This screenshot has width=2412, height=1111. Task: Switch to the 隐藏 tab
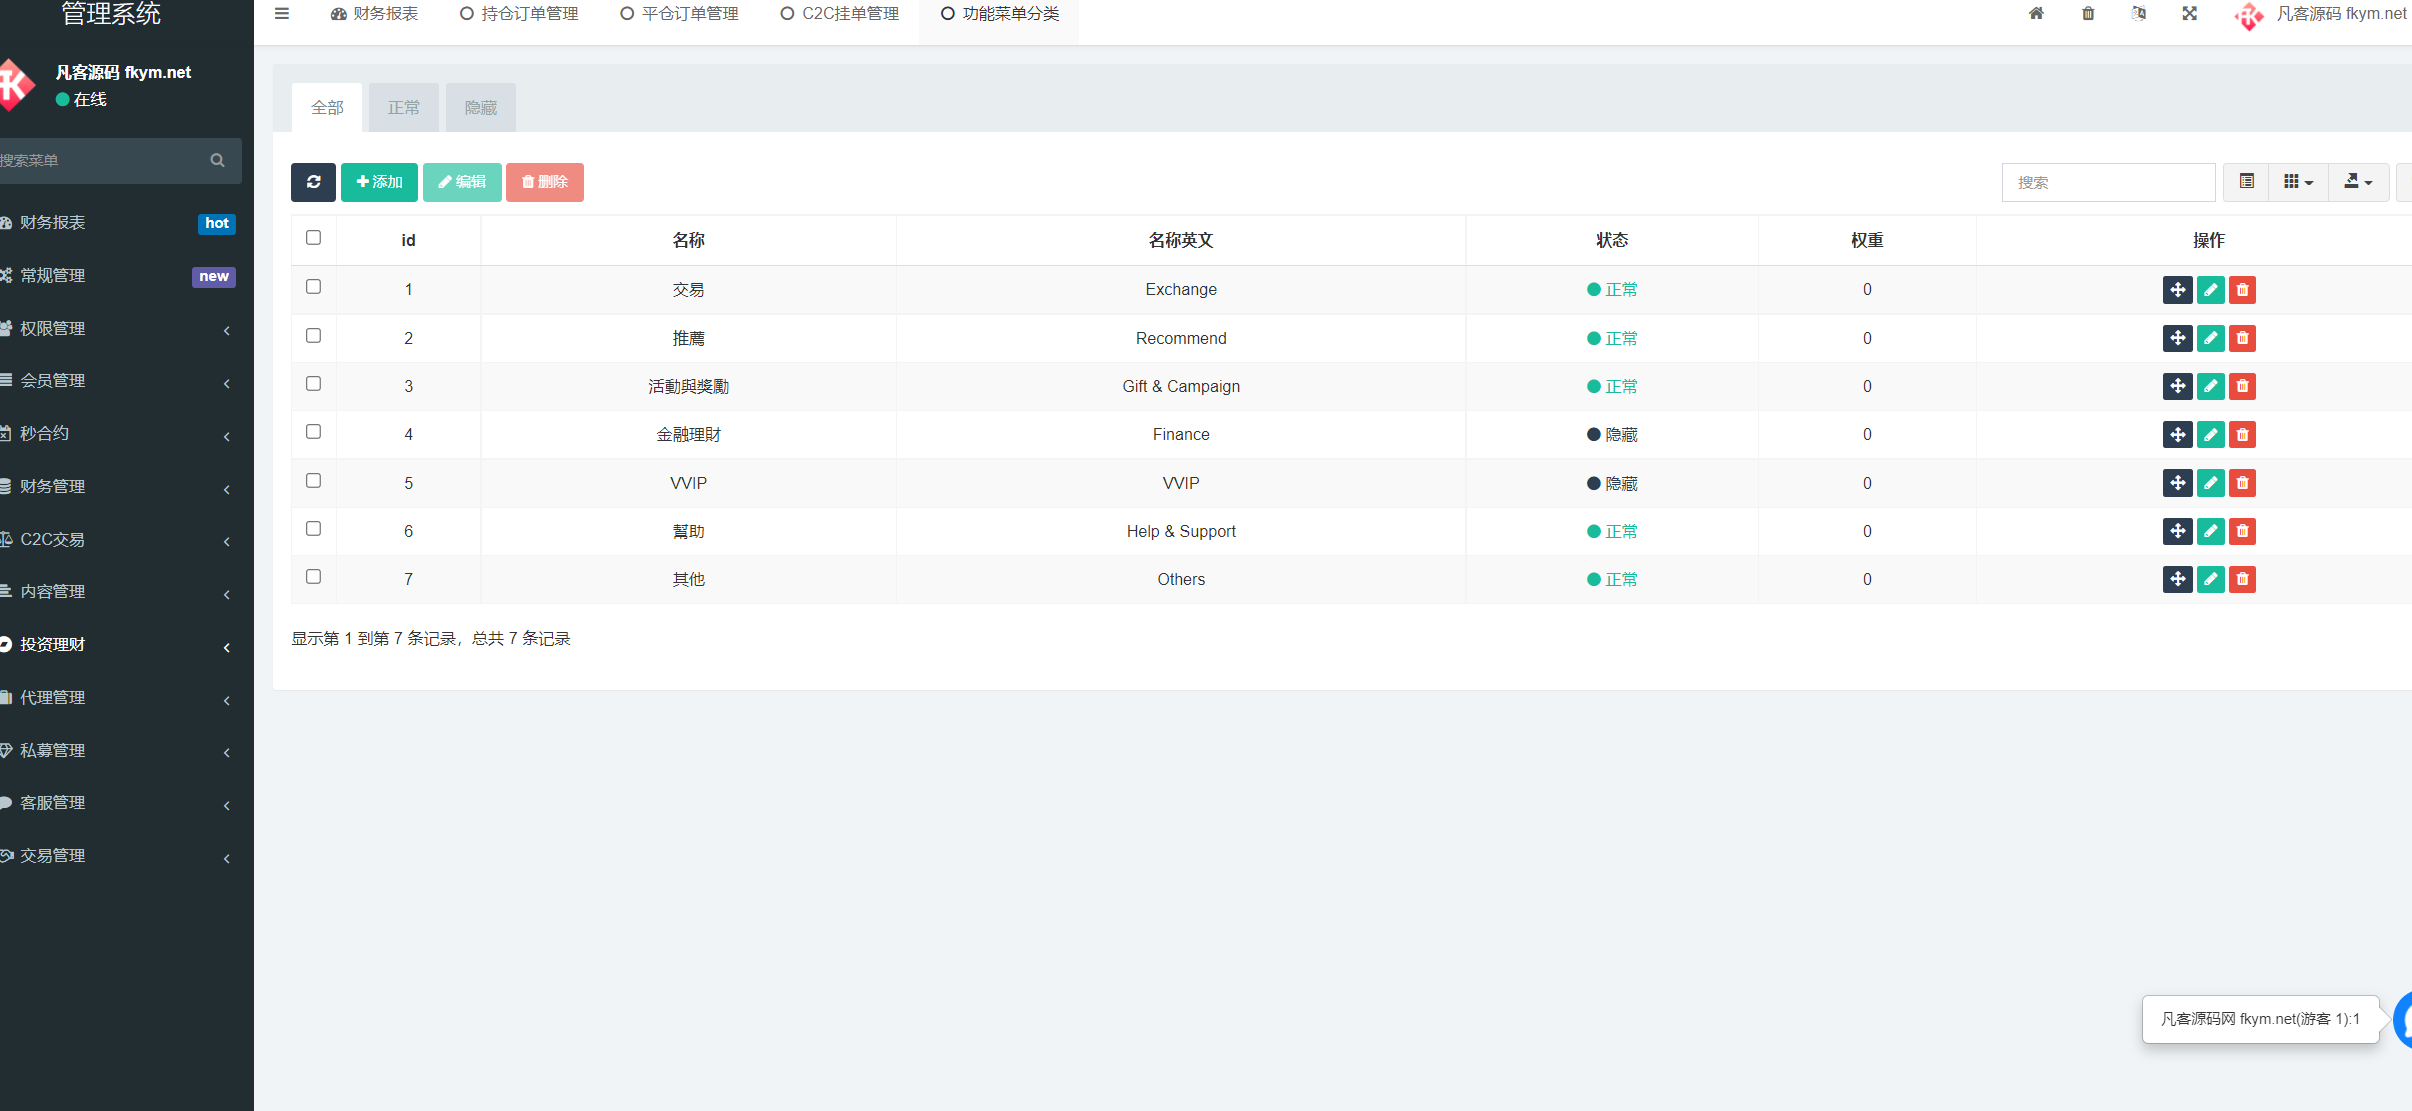click(x=480, y=107)
